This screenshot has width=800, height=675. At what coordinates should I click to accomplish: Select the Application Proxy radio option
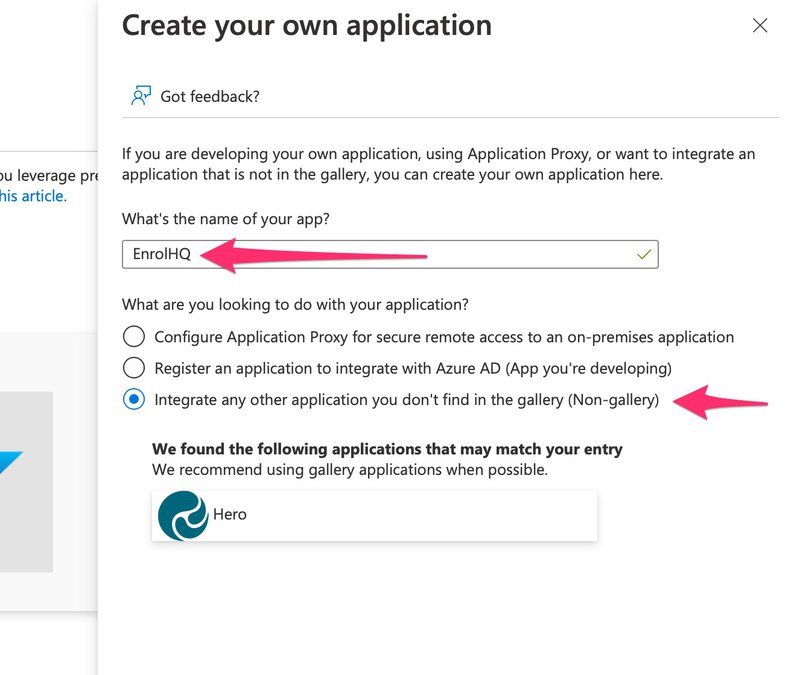click(133, 337)
